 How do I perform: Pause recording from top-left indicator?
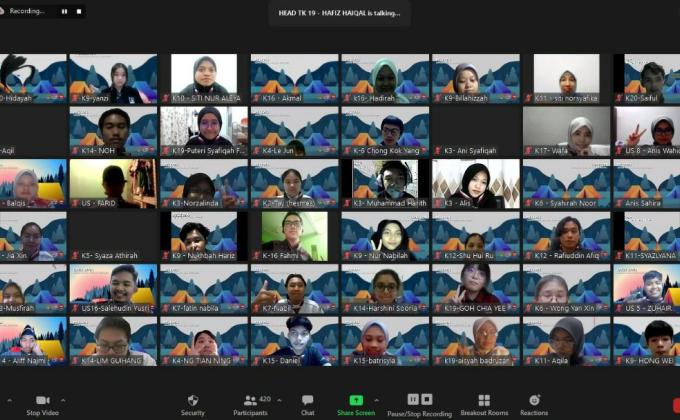point(64,11)
